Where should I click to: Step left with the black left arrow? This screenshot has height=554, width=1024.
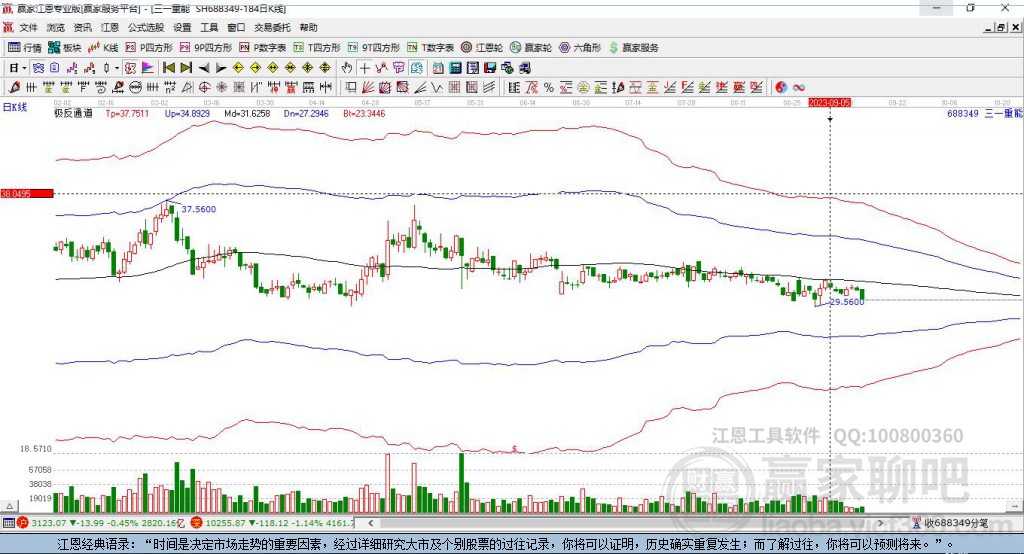point(204,68)
